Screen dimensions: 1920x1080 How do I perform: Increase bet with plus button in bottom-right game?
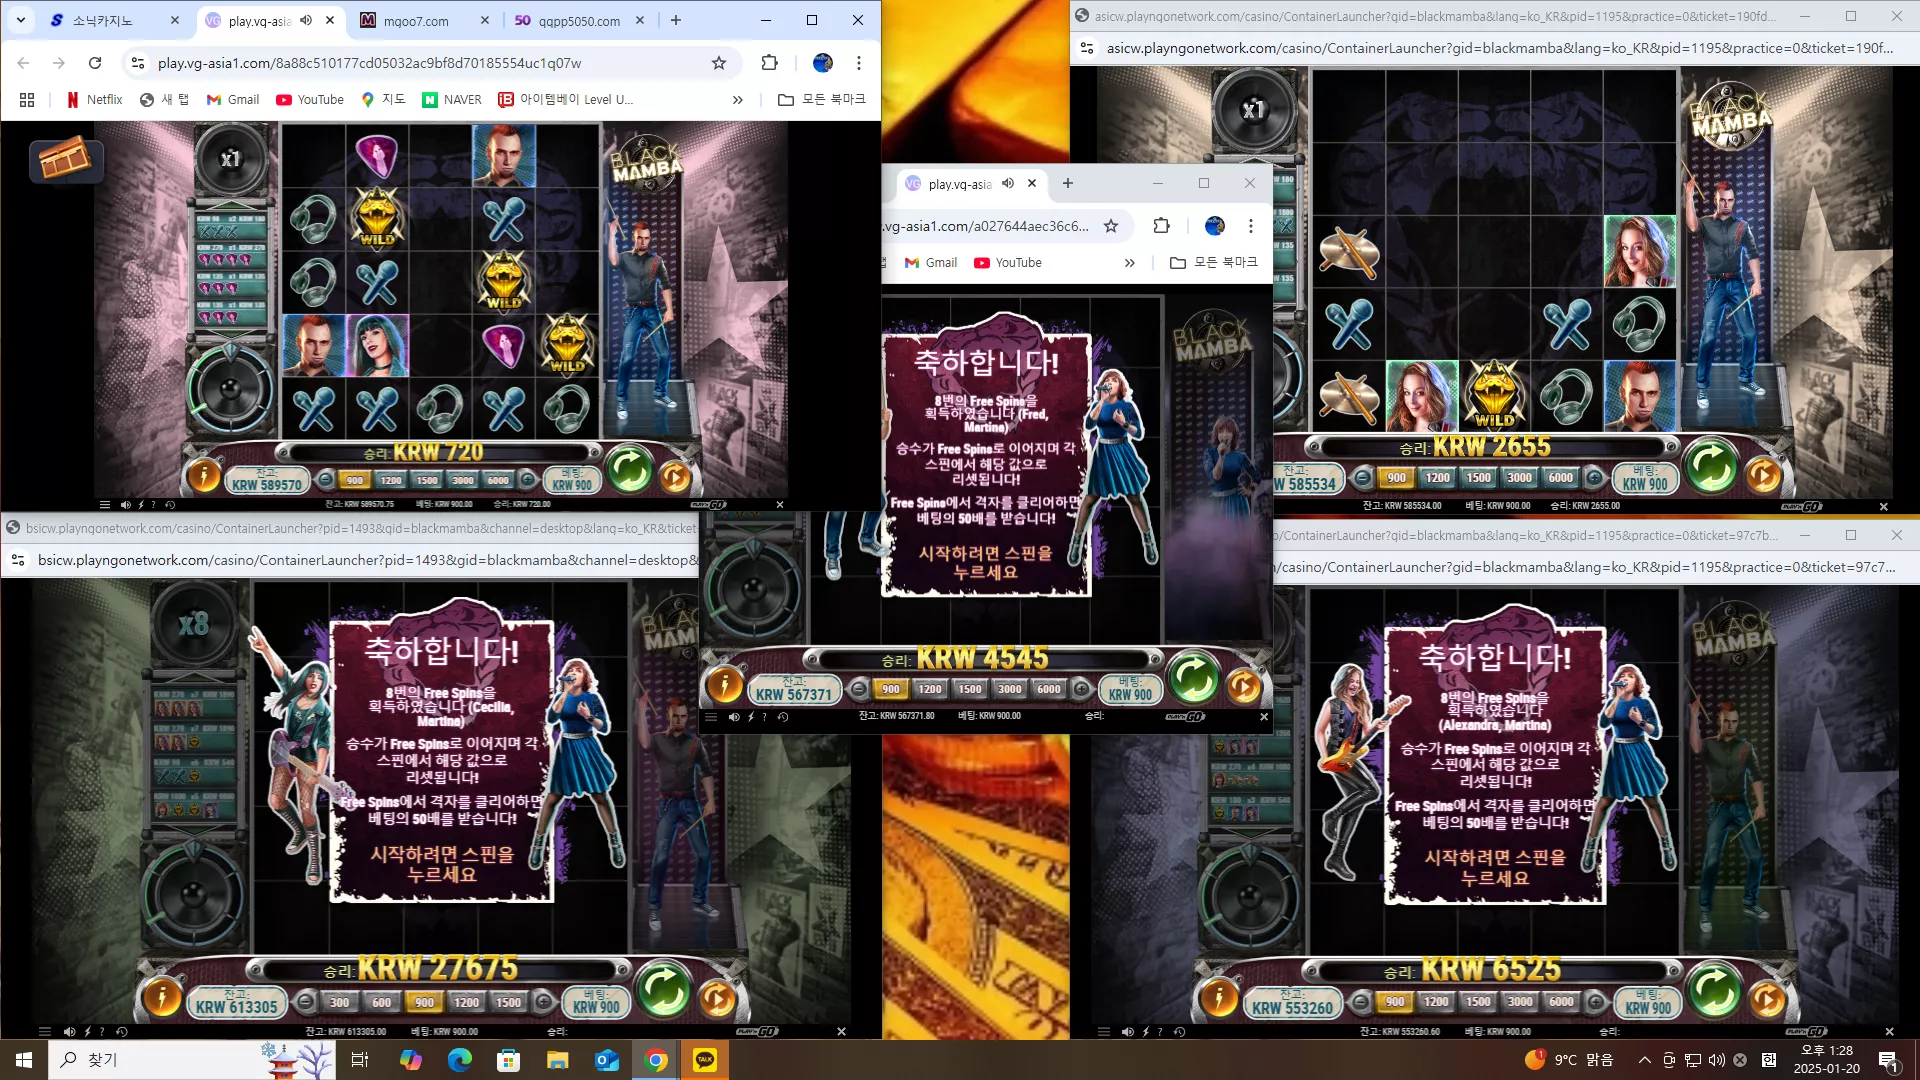click(1596, 1001)
